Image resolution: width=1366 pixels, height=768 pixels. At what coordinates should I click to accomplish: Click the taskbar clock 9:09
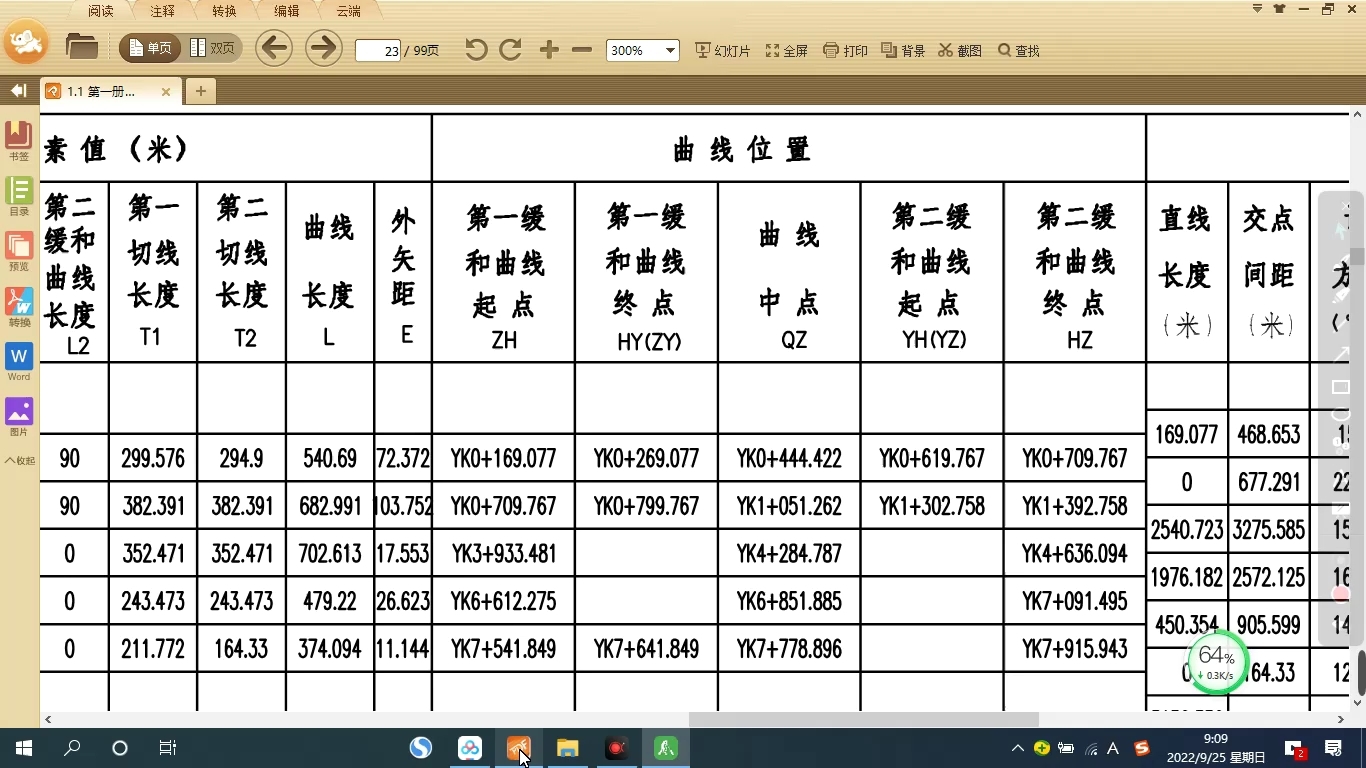click(x=1216, y=748)
